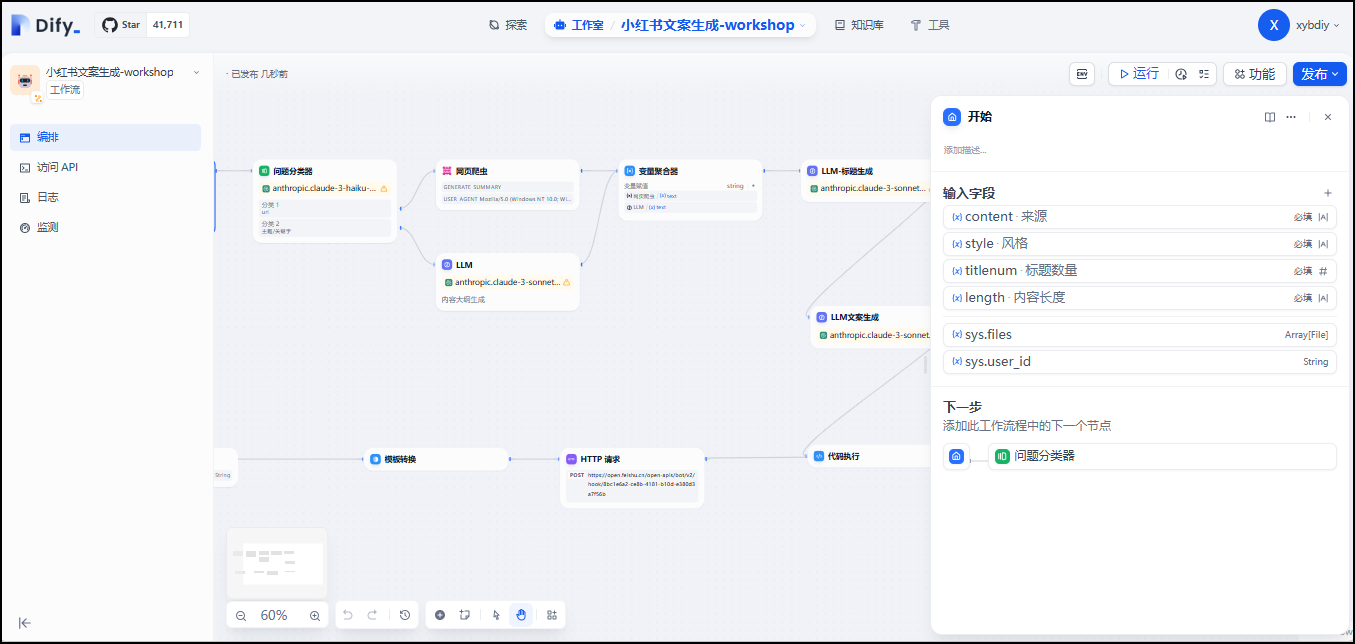Switch to the 知识库 tab
The image size is (1355, 644).
(x=859, y=25)
